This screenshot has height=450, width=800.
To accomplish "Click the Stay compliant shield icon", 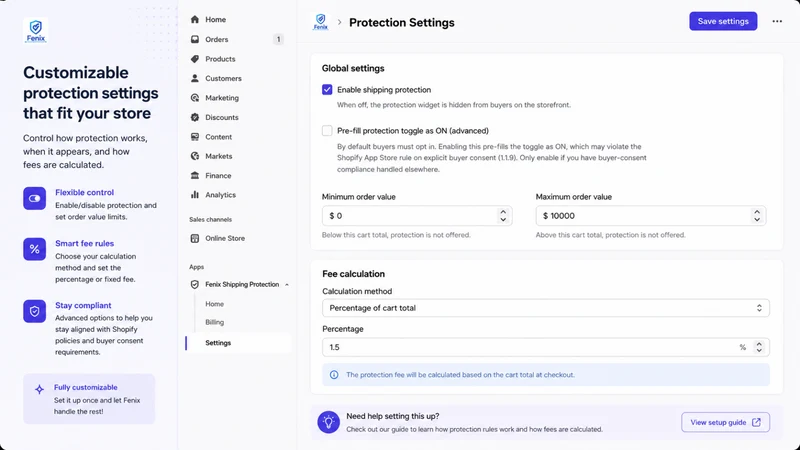I will [34, 311].
